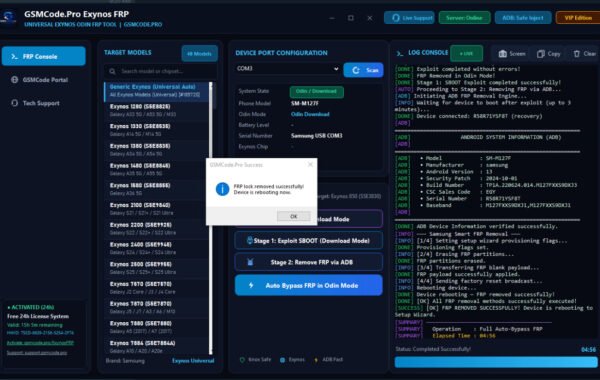Image resolution: width=600 pixels, height=380 pixels.
Task: Click the trash icon beside Clear
Action: tap(577, 54)
